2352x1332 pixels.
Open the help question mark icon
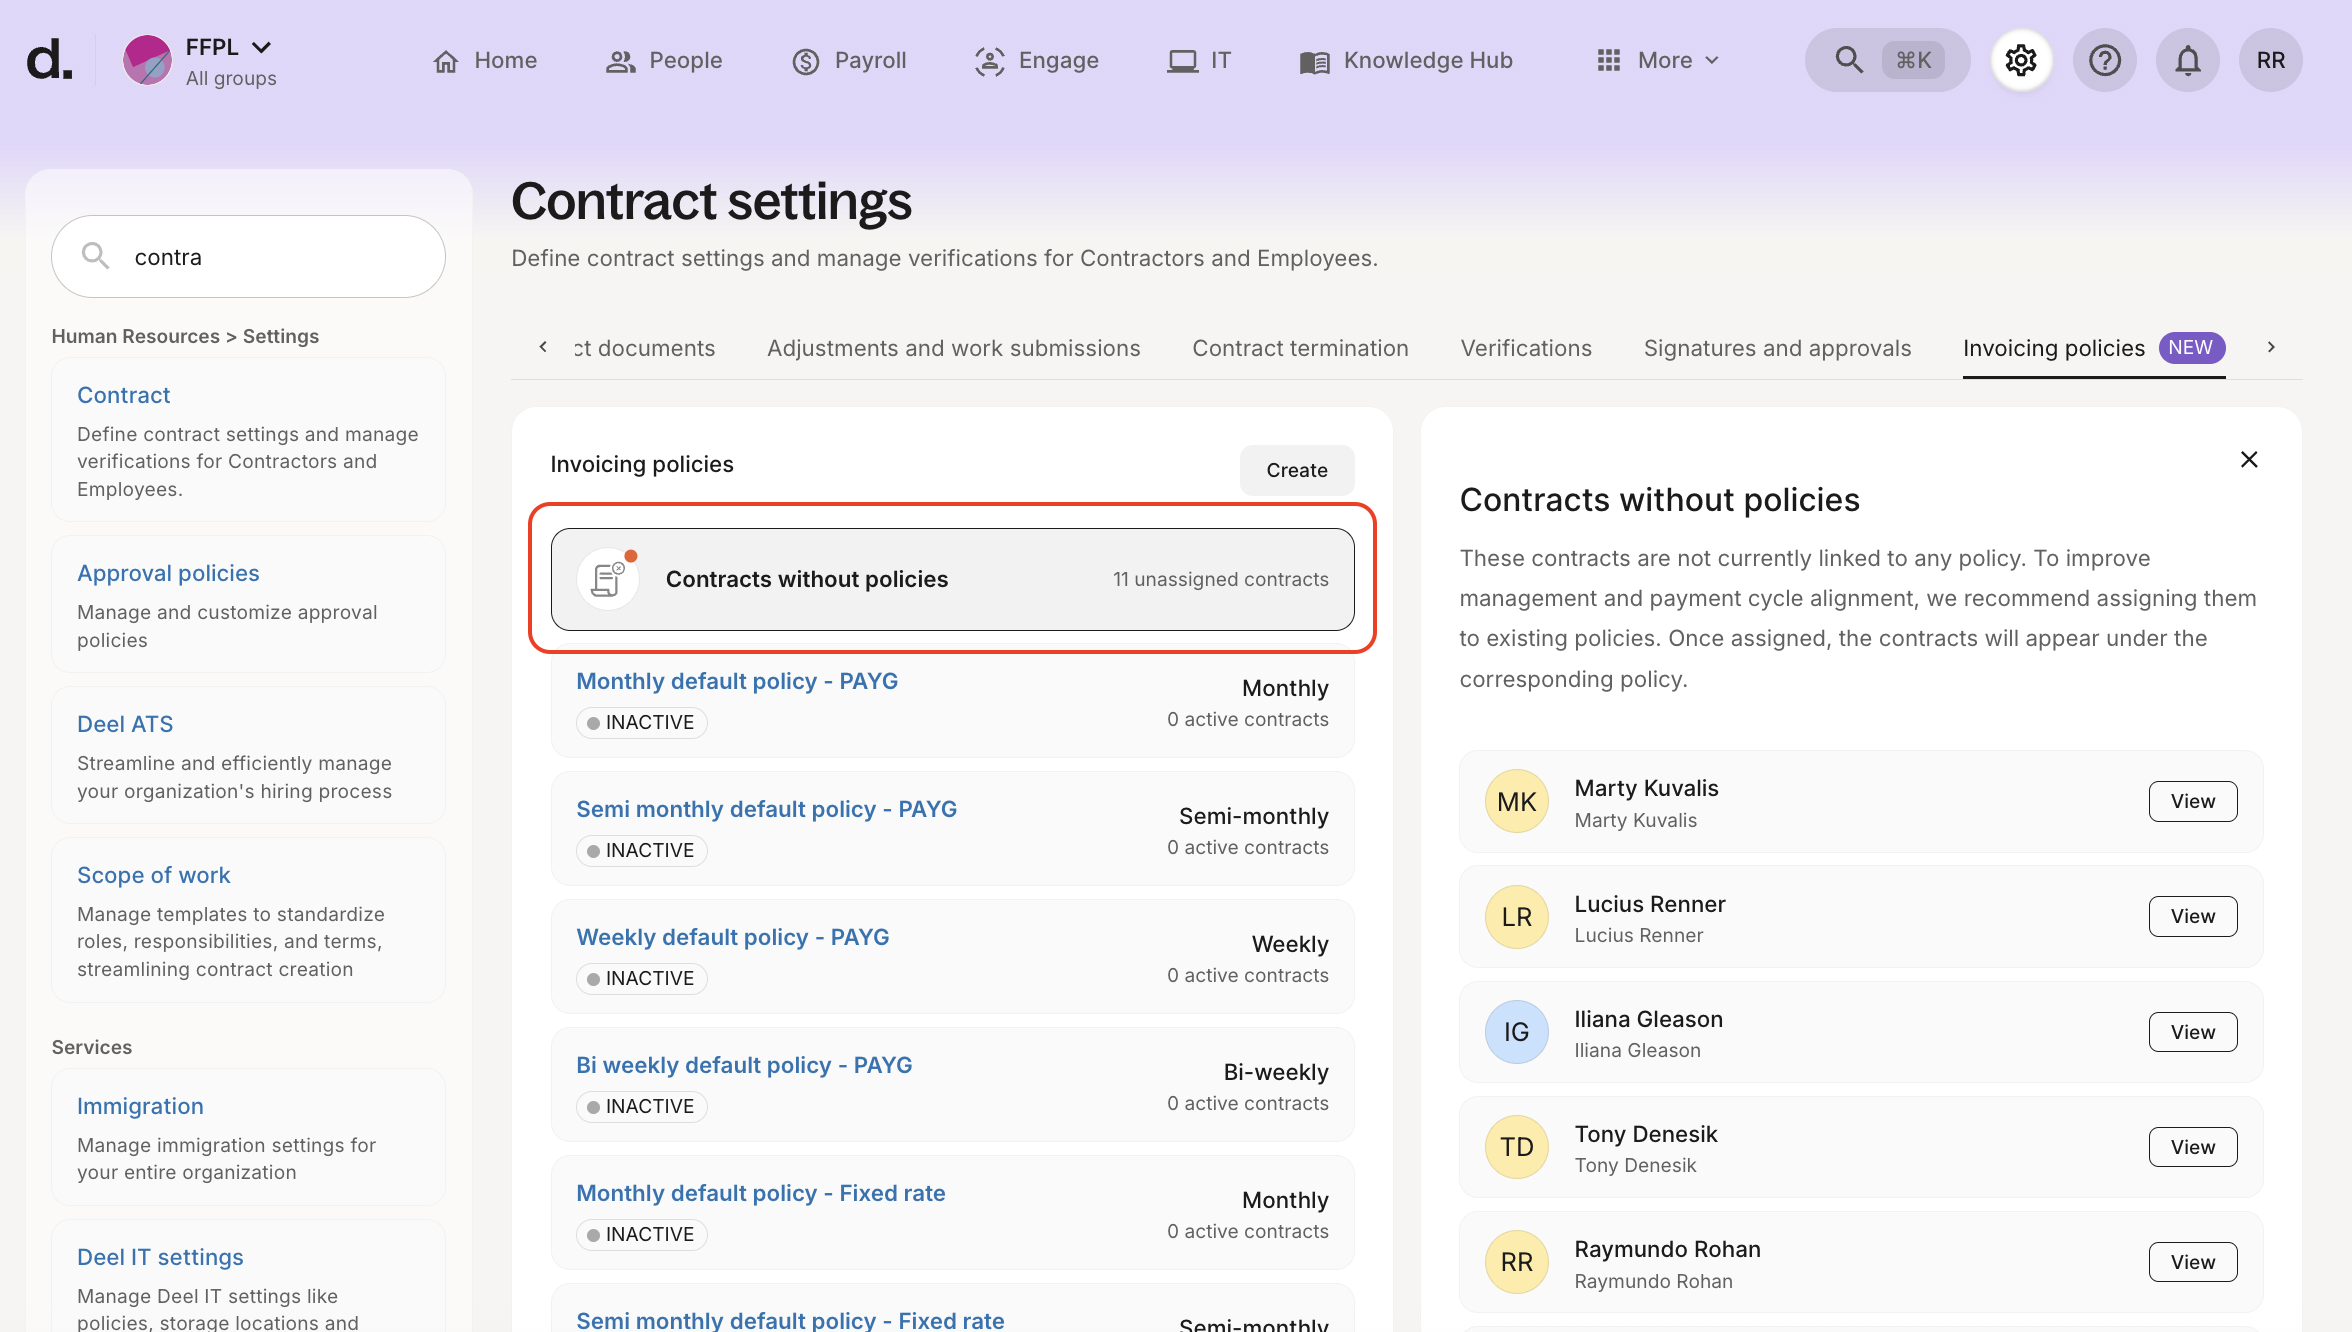pyautogui.click(x=2104, y=60)
